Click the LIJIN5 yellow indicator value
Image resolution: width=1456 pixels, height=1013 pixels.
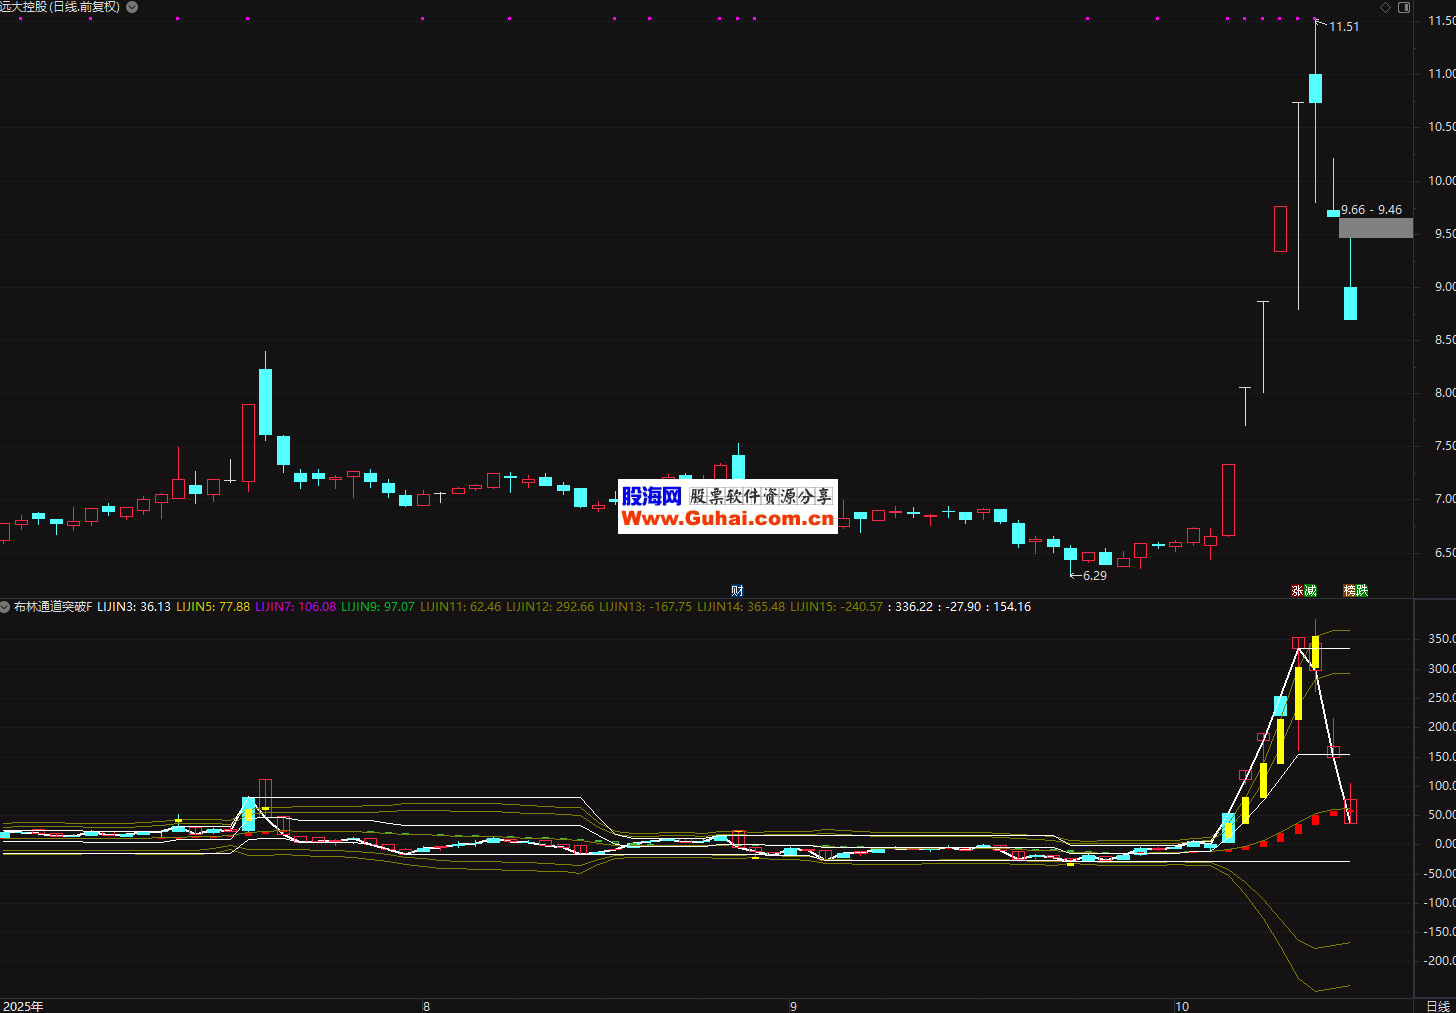(213, 607)
